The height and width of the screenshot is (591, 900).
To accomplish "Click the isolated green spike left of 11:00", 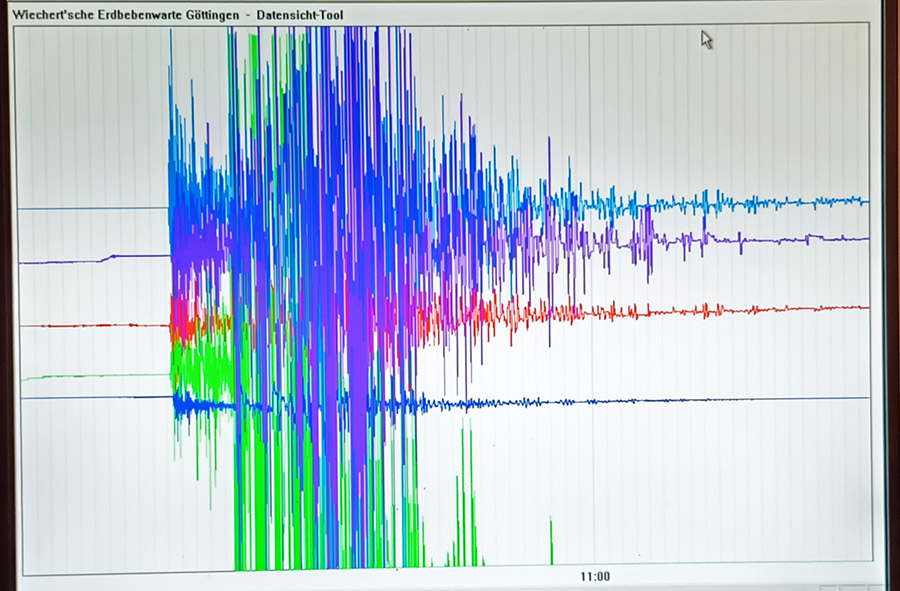I will (551, 540).
